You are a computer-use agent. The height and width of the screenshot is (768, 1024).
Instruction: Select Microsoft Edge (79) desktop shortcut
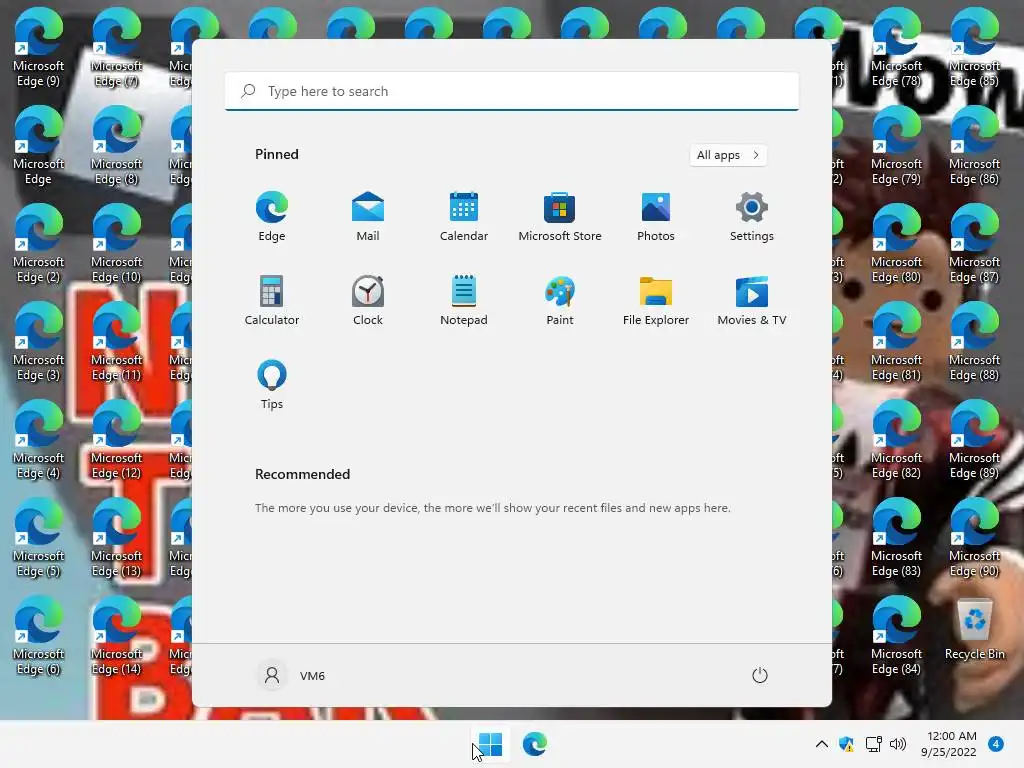pos(897,146)
